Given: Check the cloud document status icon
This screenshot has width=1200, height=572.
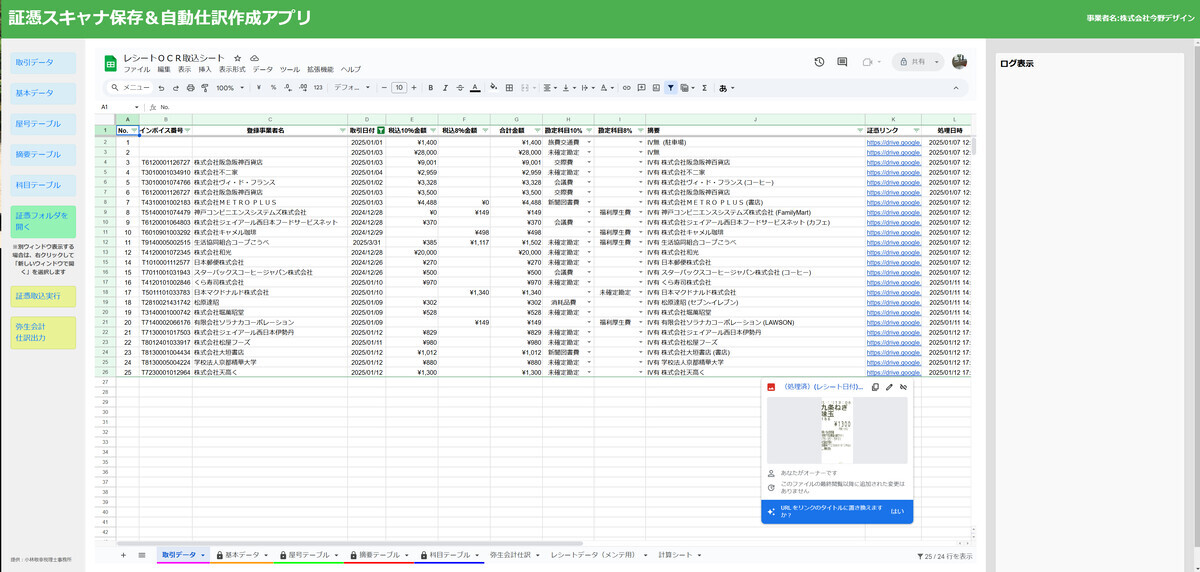Looking at the screenshot, I should click(x=254, y=58).
